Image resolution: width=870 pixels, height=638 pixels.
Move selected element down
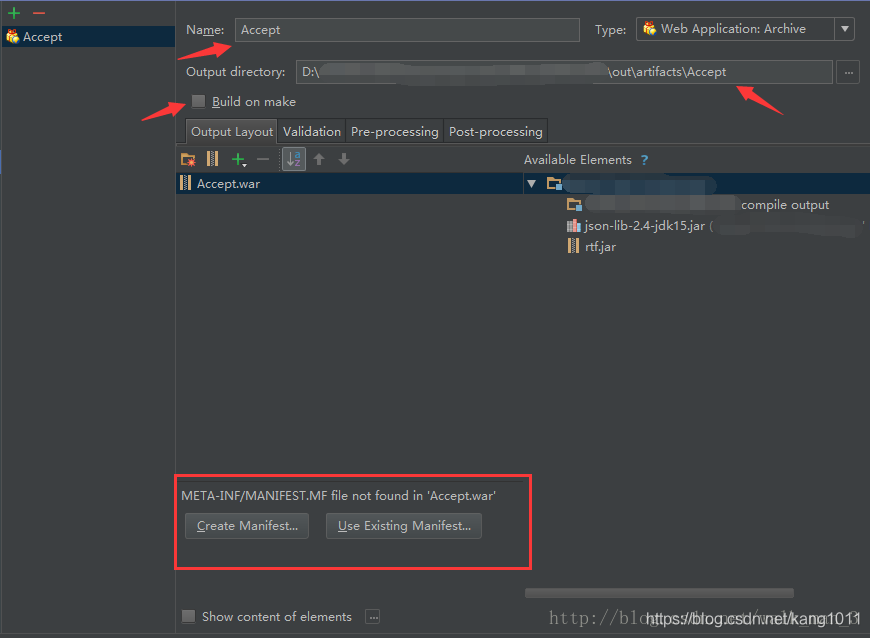click(x=344, y=160)
